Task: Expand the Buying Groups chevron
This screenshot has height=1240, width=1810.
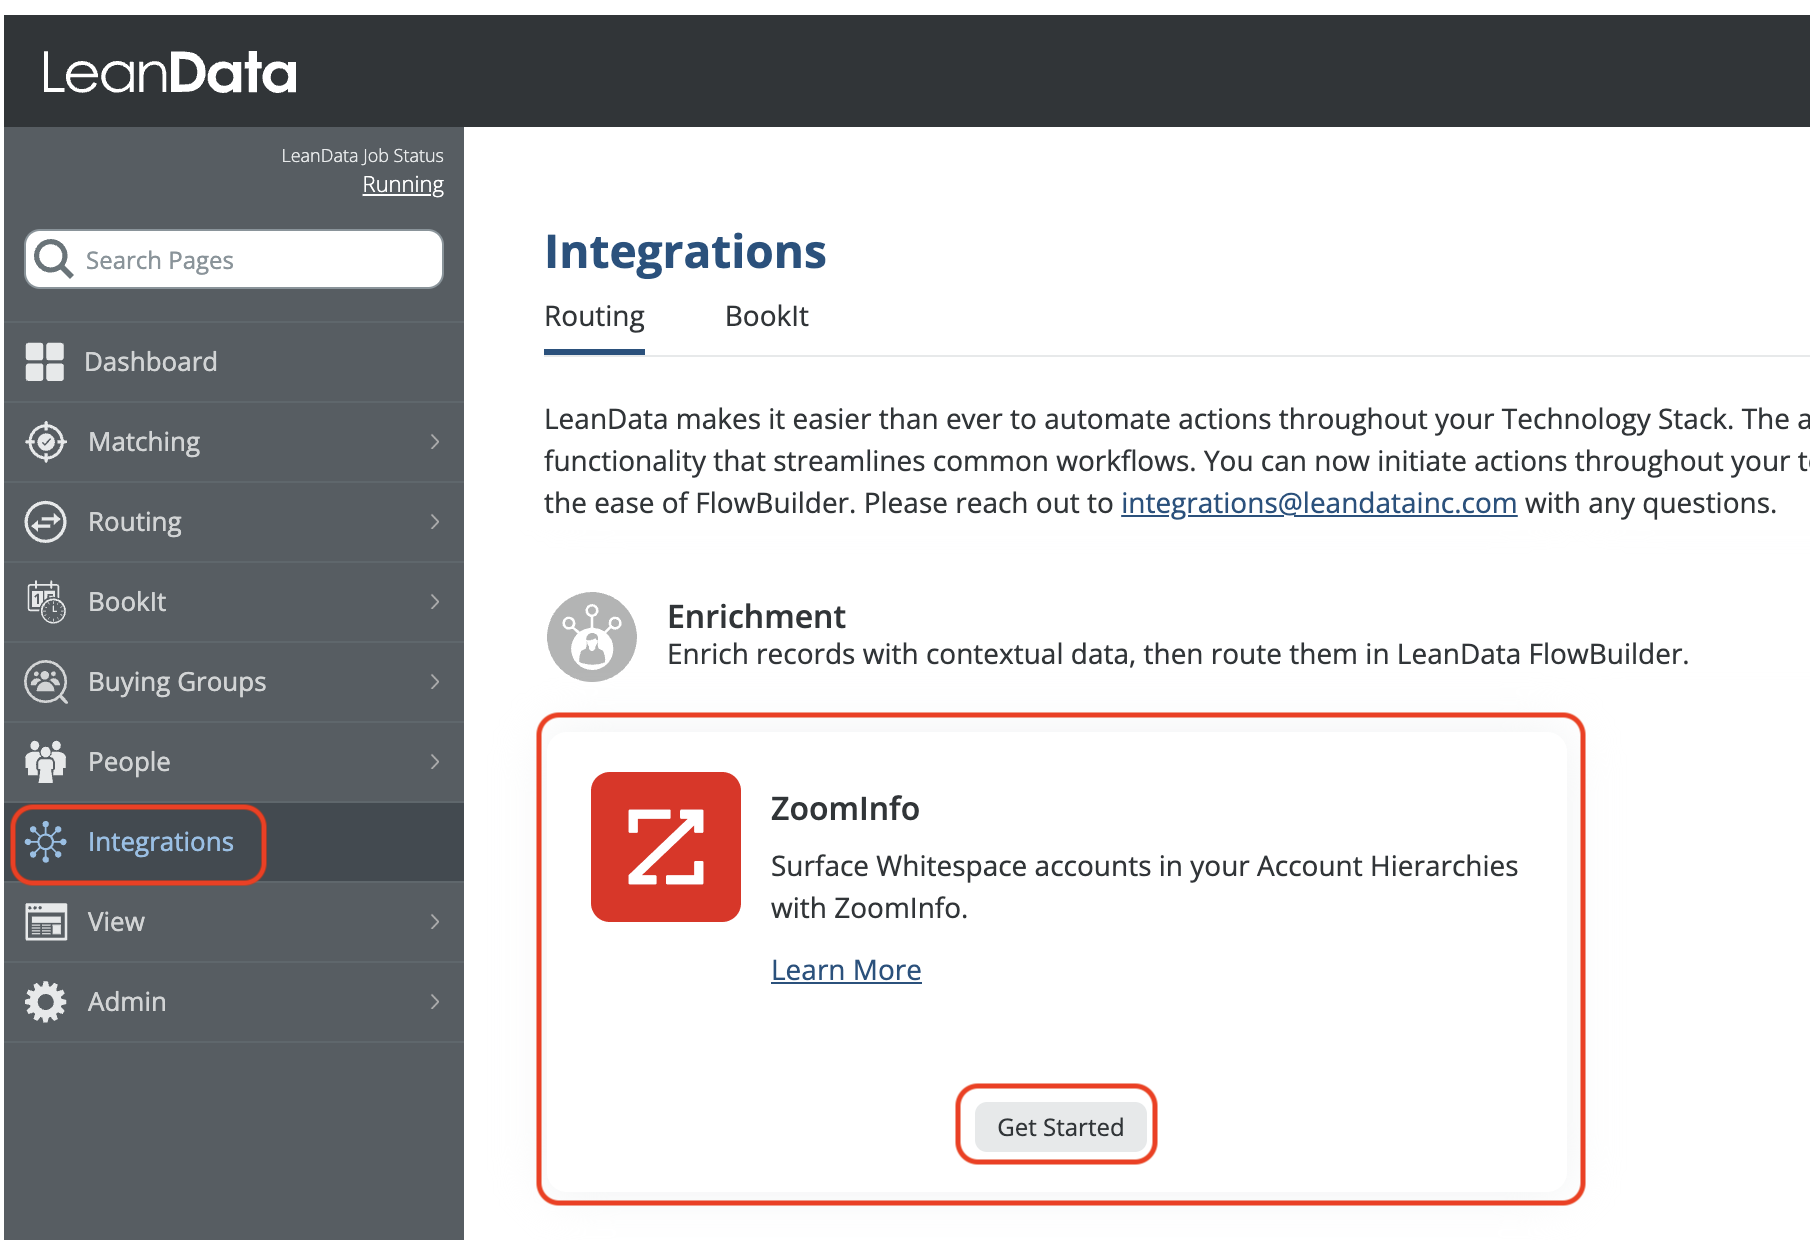Action: coord(435,682)
